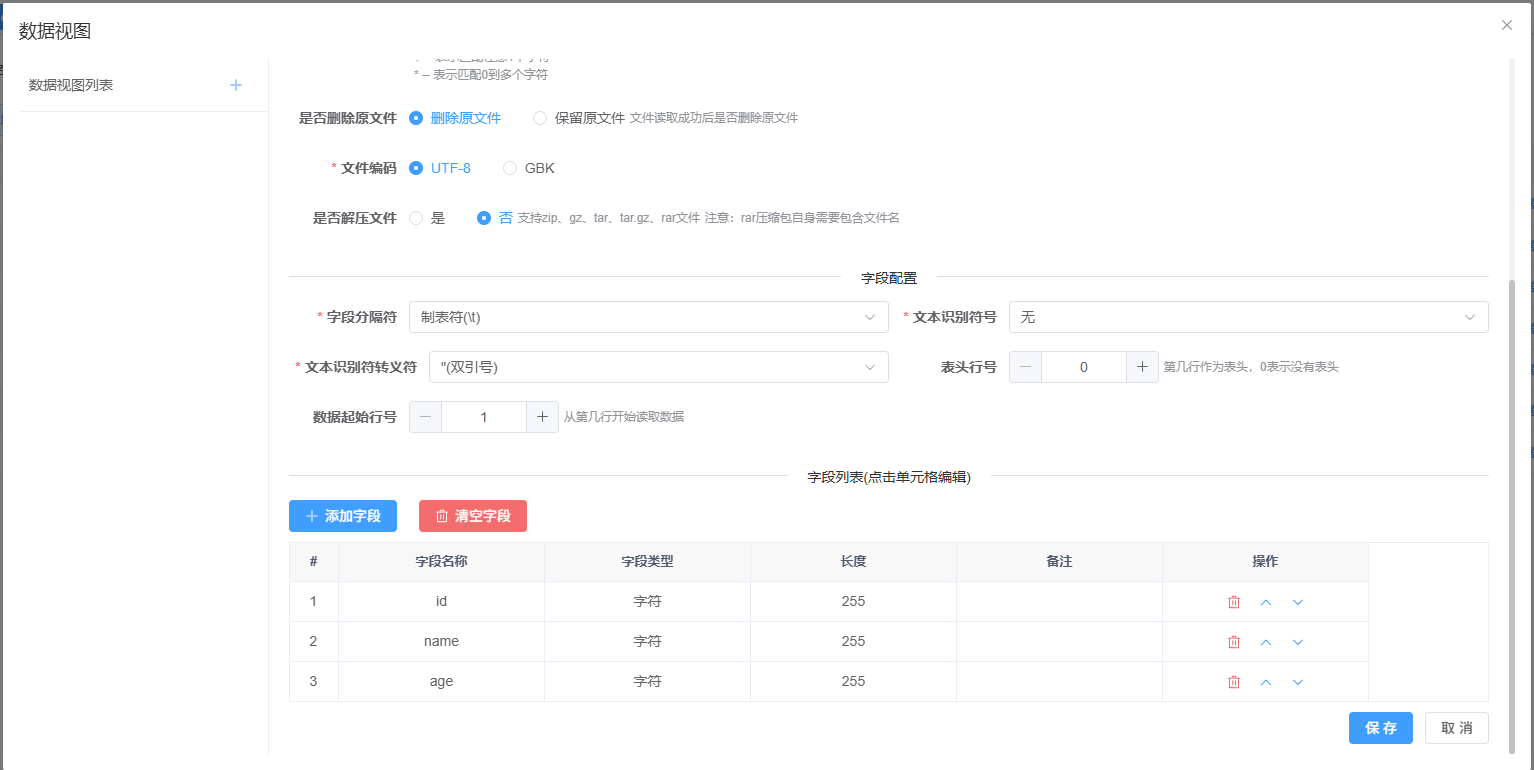Choose GBK file encoding

510,168
